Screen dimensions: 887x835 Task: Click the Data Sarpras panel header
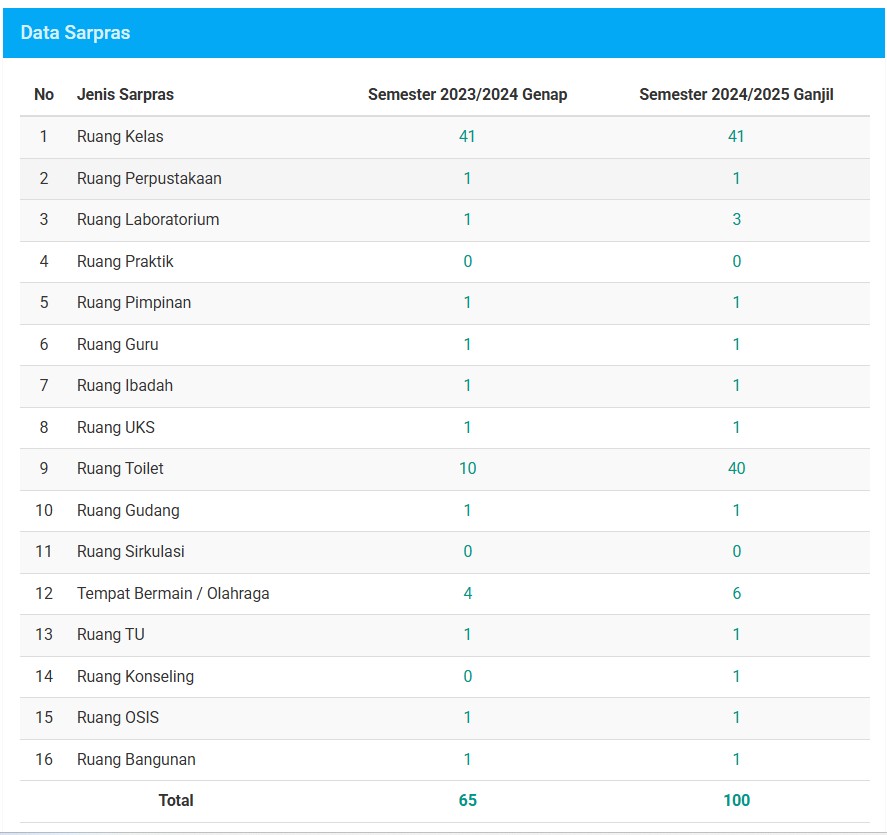pos(76,33)
